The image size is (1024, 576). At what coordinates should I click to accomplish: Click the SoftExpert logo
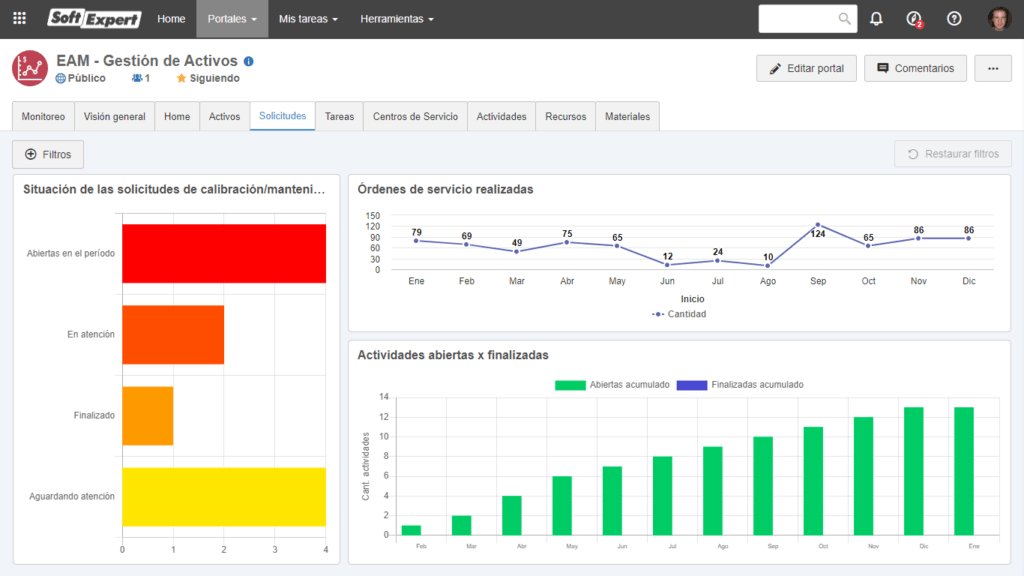[95, 19]
